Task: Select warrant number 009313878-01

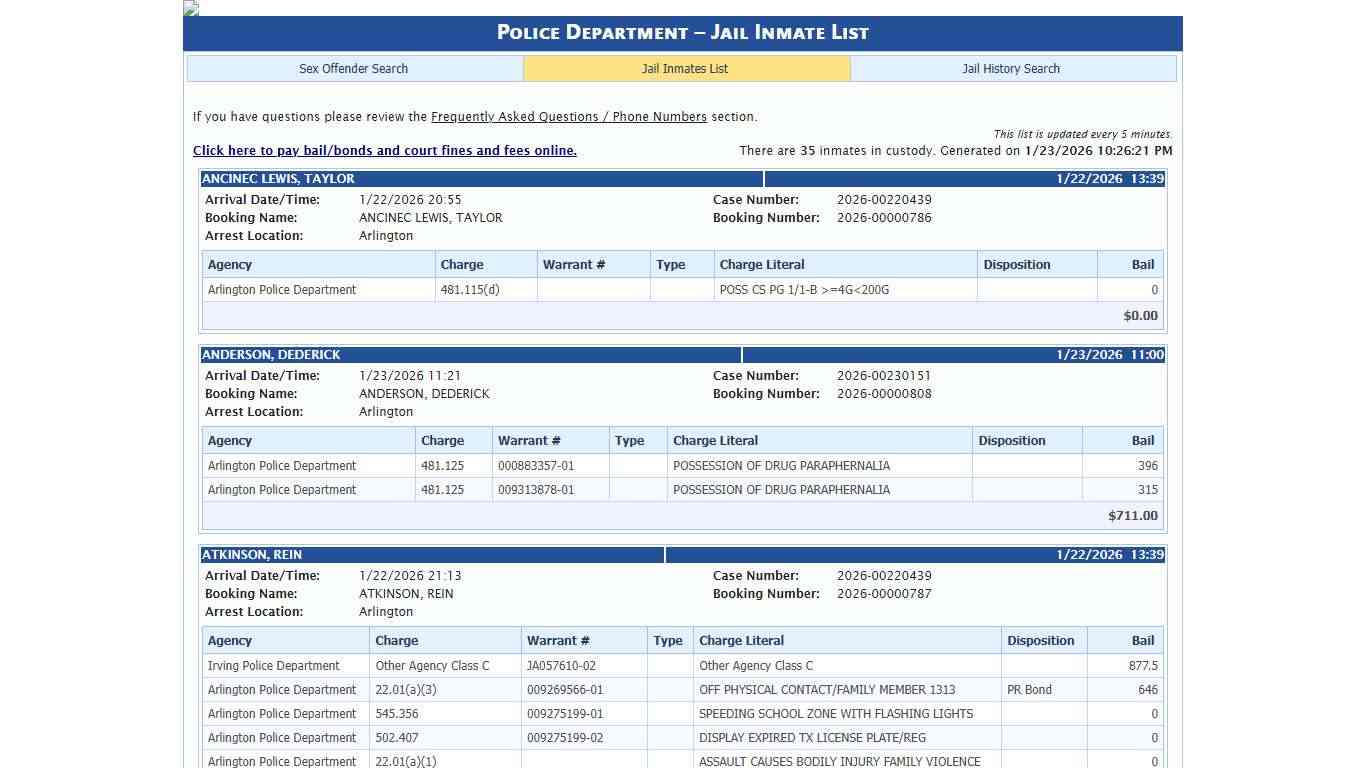Action: 536,490
